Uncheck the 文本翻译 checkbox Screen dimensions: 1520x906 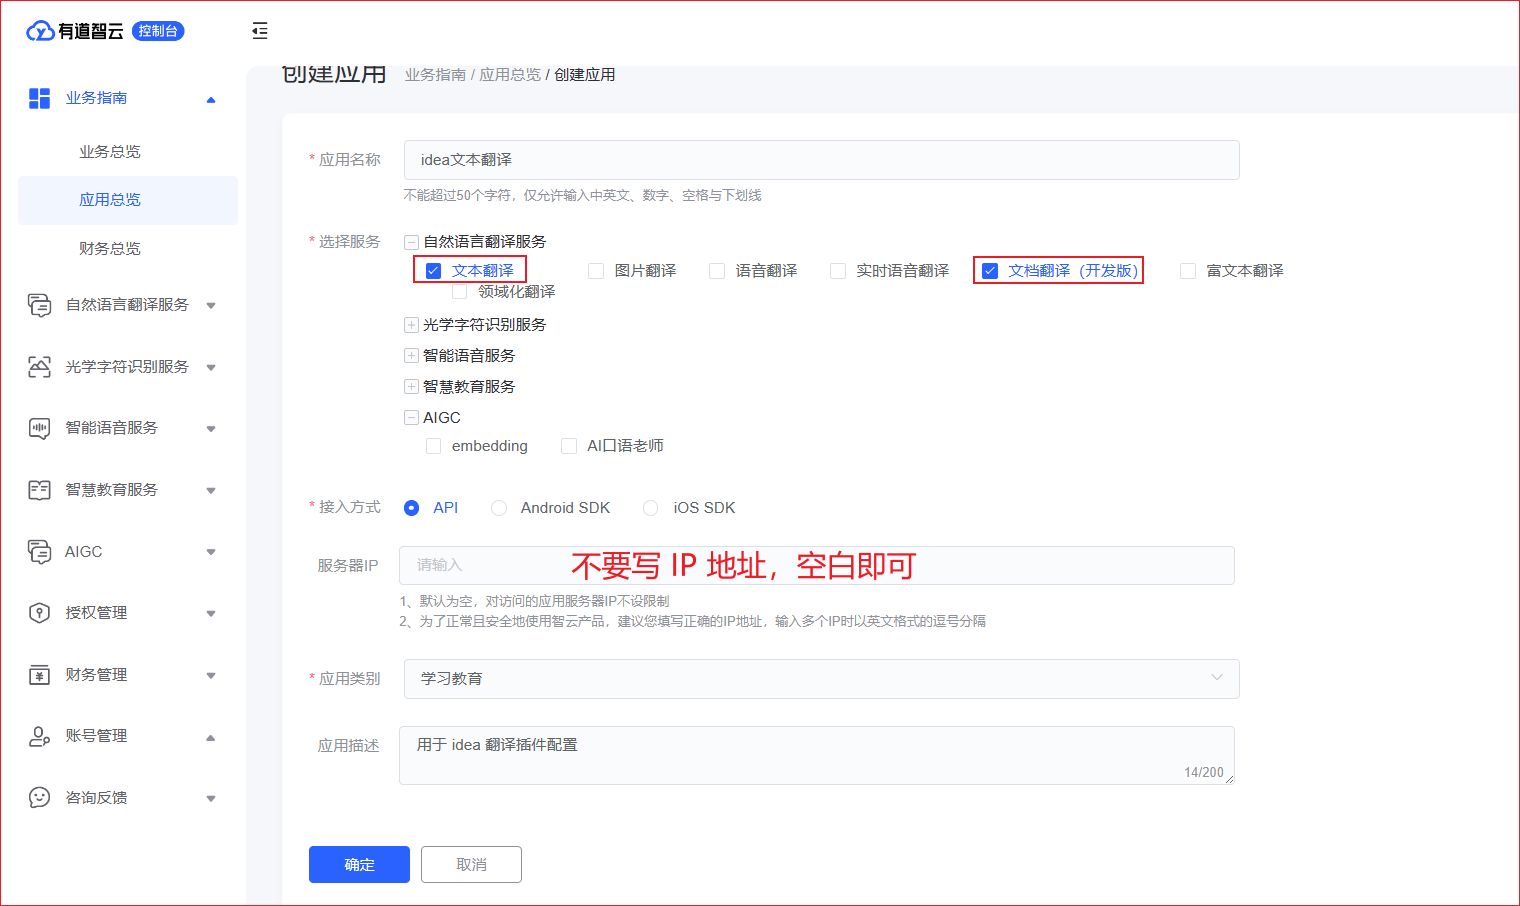point(433,271)
